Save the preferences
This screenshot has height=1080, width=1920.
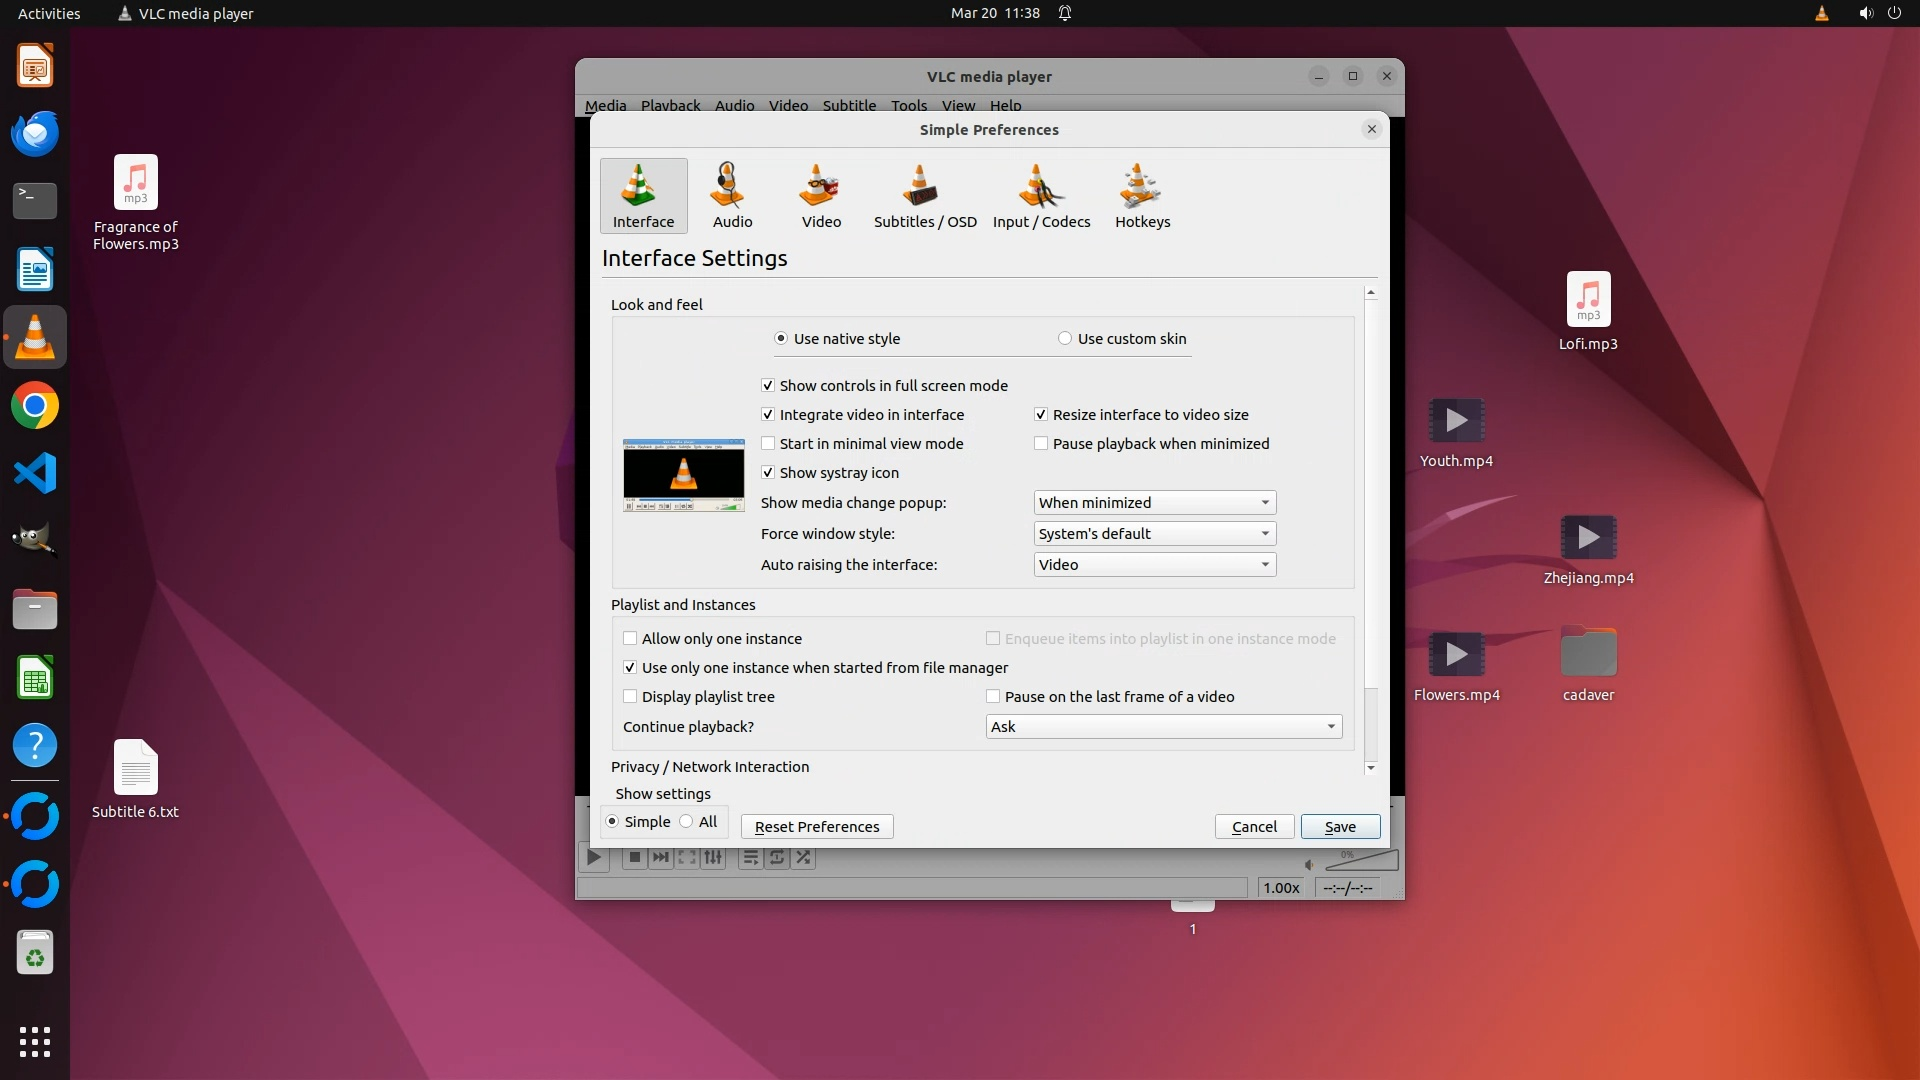click(1340, 827)
